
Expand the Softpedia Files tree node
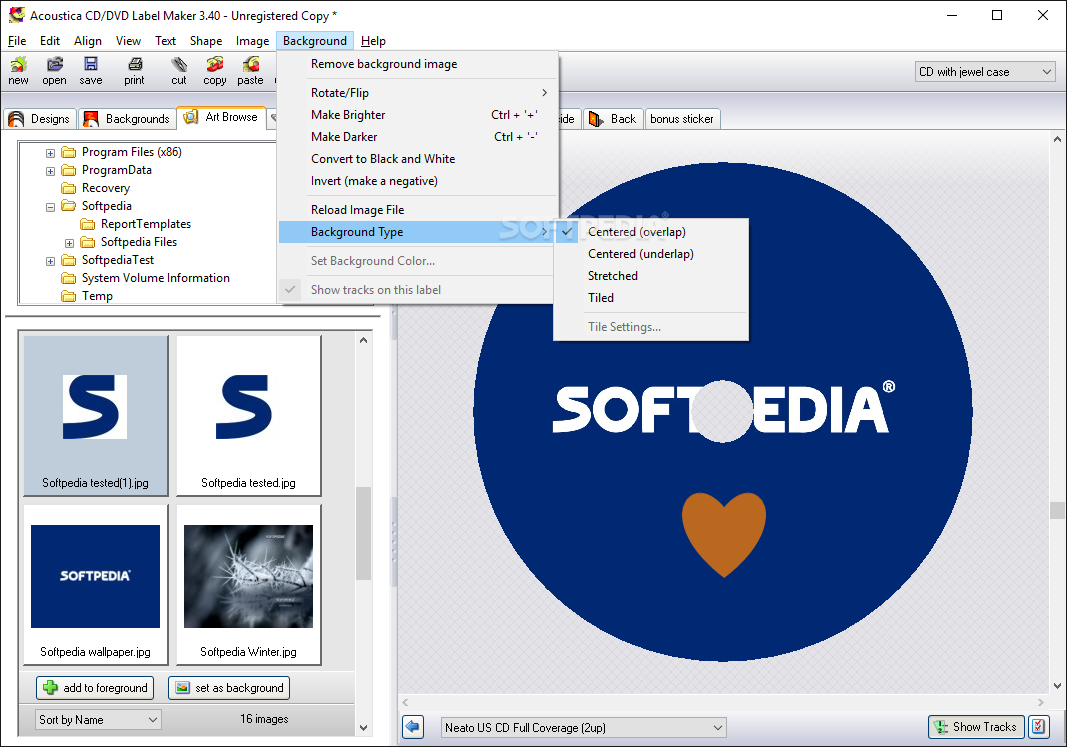point(69,243)
